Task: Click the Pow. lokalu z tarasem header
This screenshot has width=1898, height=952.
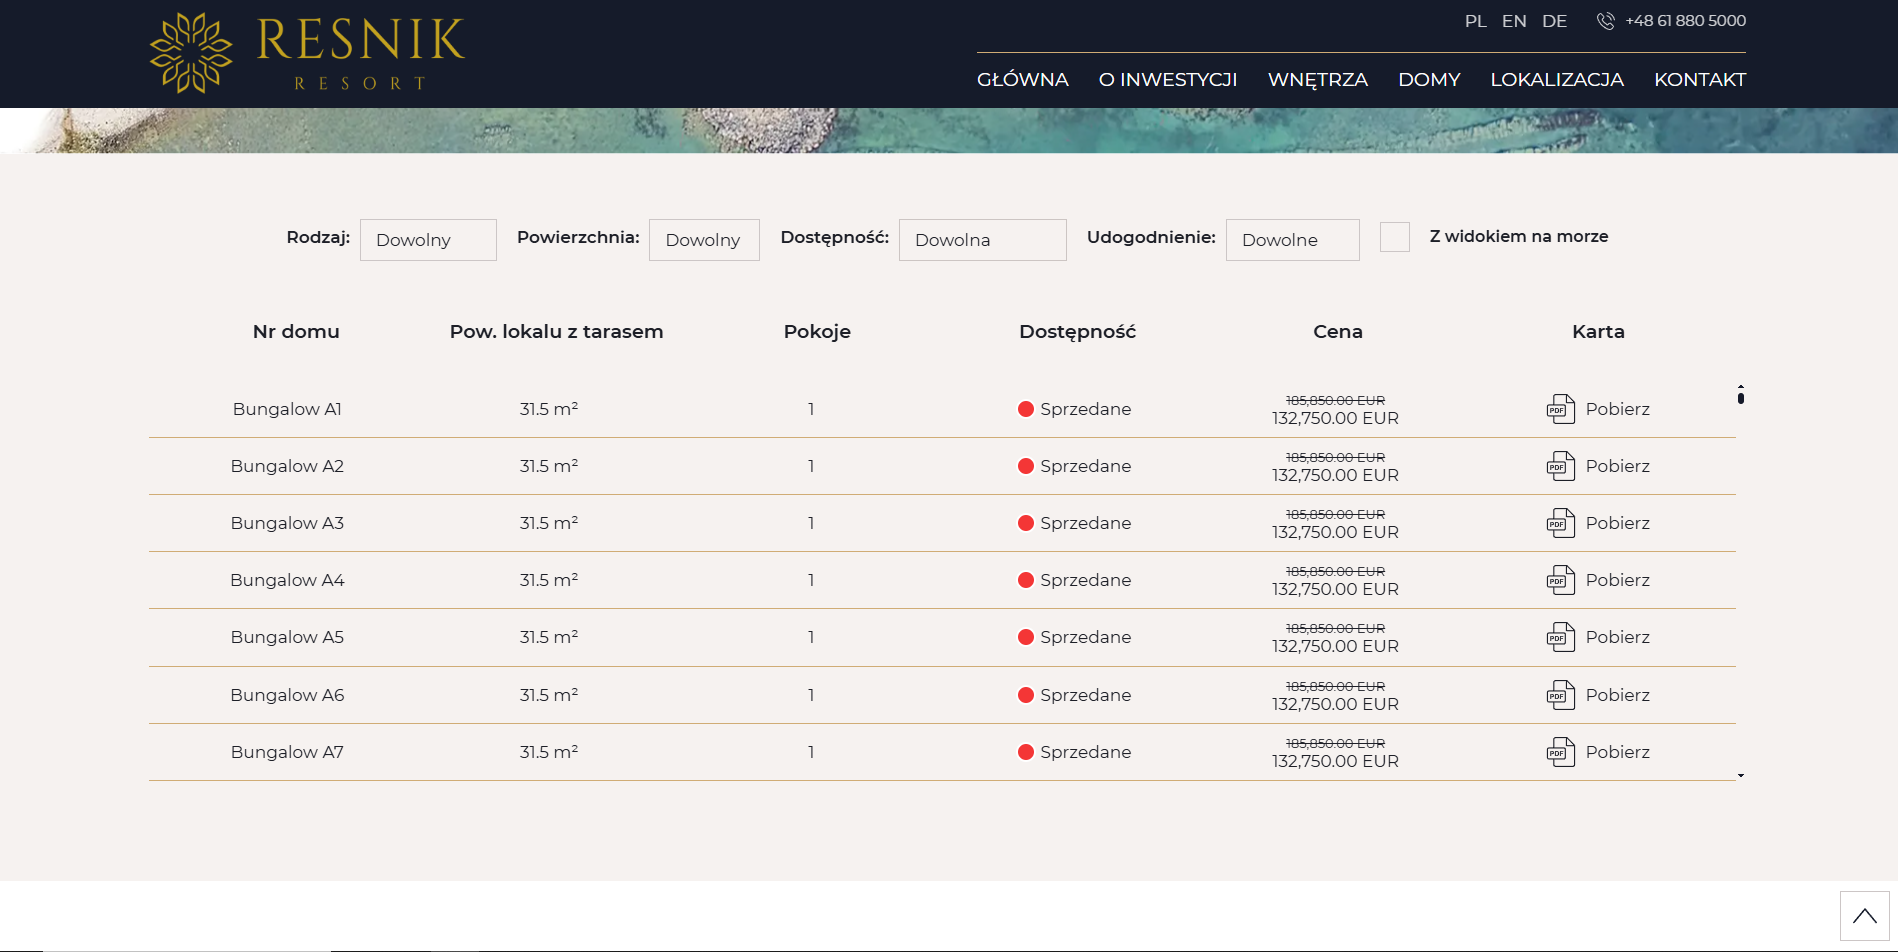Action: tap(557, 332)
